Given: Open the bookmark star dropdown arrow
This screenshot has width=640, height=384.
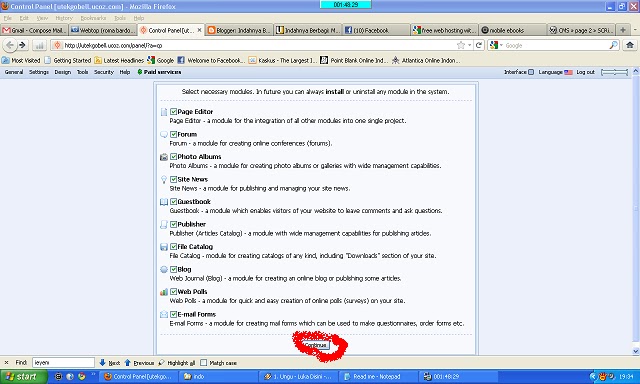Looking at the screenshot, I should point(470,45).
